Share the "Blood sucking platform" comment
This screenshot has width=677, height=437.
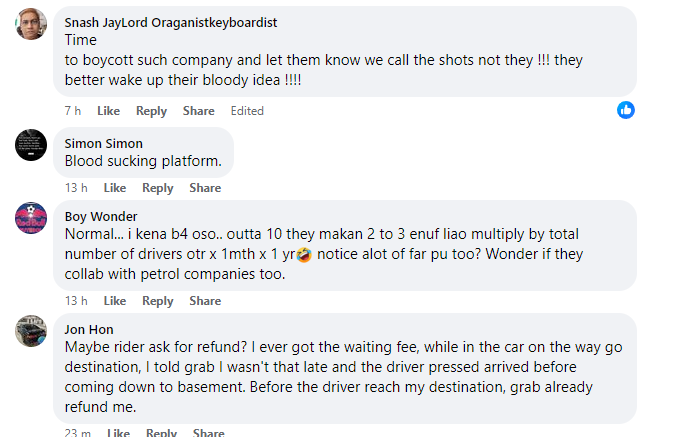(x=205, y=188)
